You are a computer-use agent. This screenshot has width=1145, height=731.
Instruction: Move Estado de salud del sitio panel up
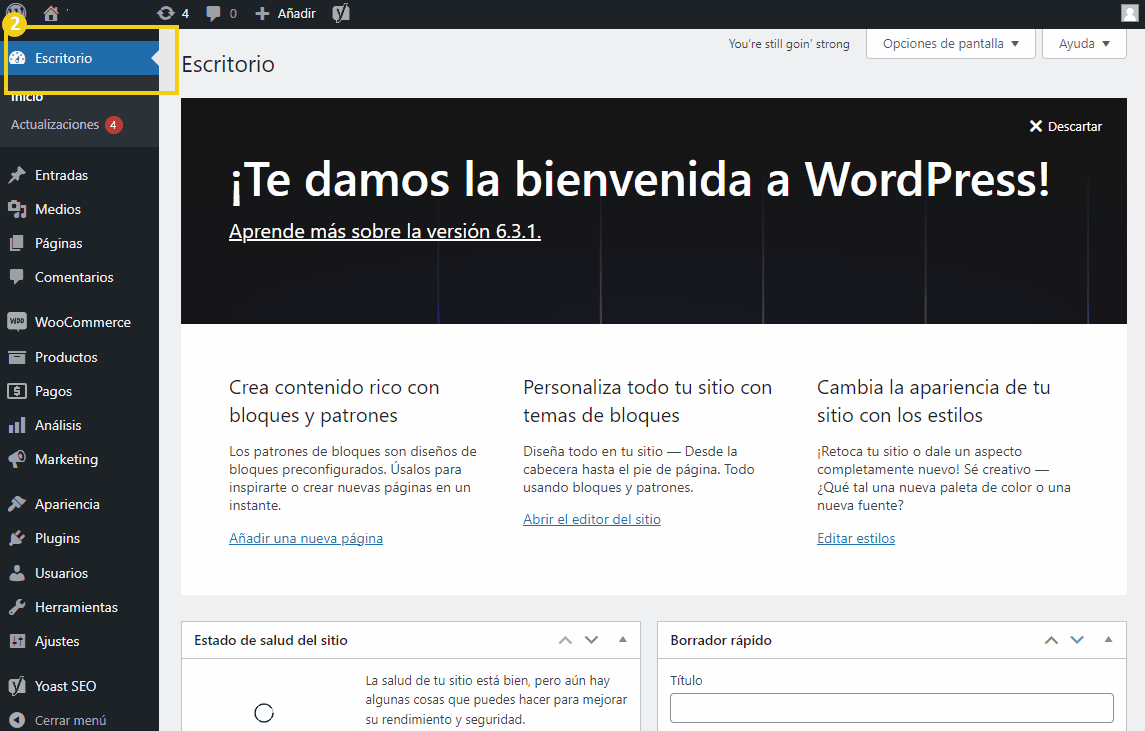pos(565,640)
